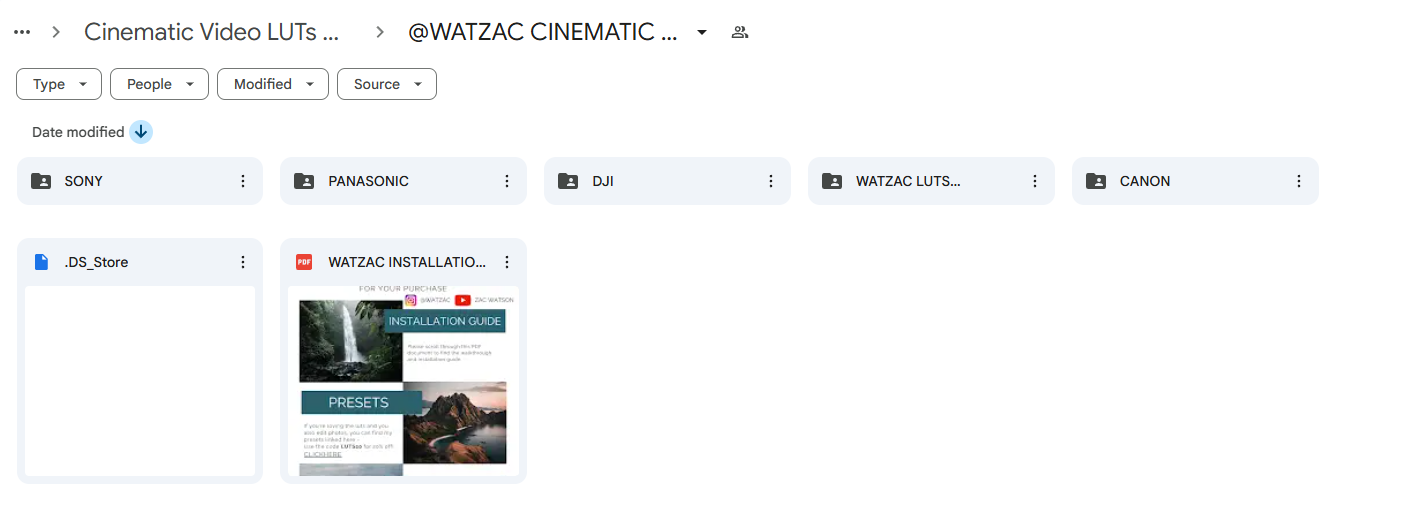Open the breadcrumb overflow three-dots menu
1408x513 pixels.
pyautogui.click(x=22, y=32)
